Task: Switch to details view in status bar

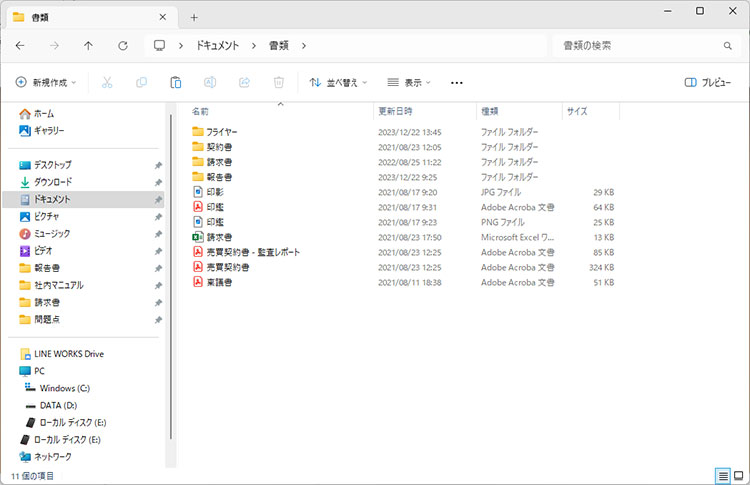Action: click(x=722, y=476)
